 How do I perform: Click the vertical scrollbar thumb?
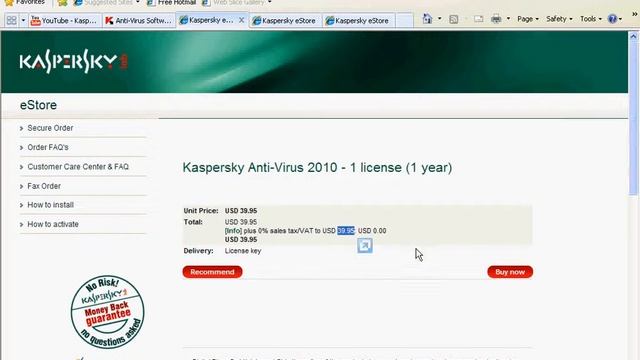click(633, 118)
